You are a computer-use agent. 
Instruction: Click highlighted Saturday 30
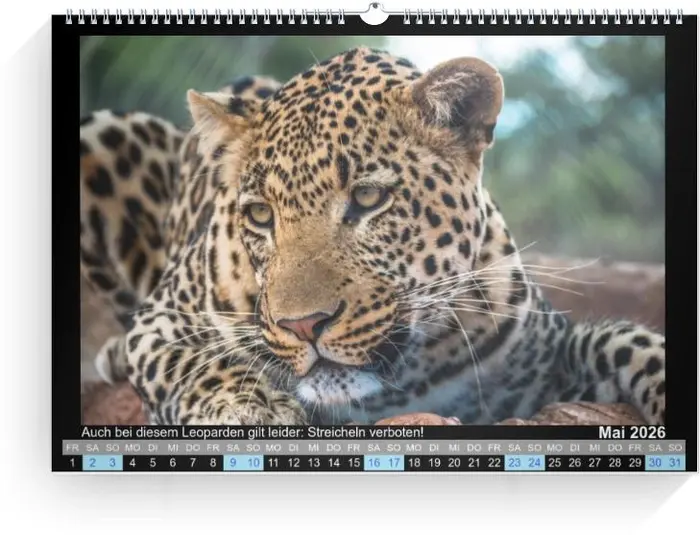point(655,462)
